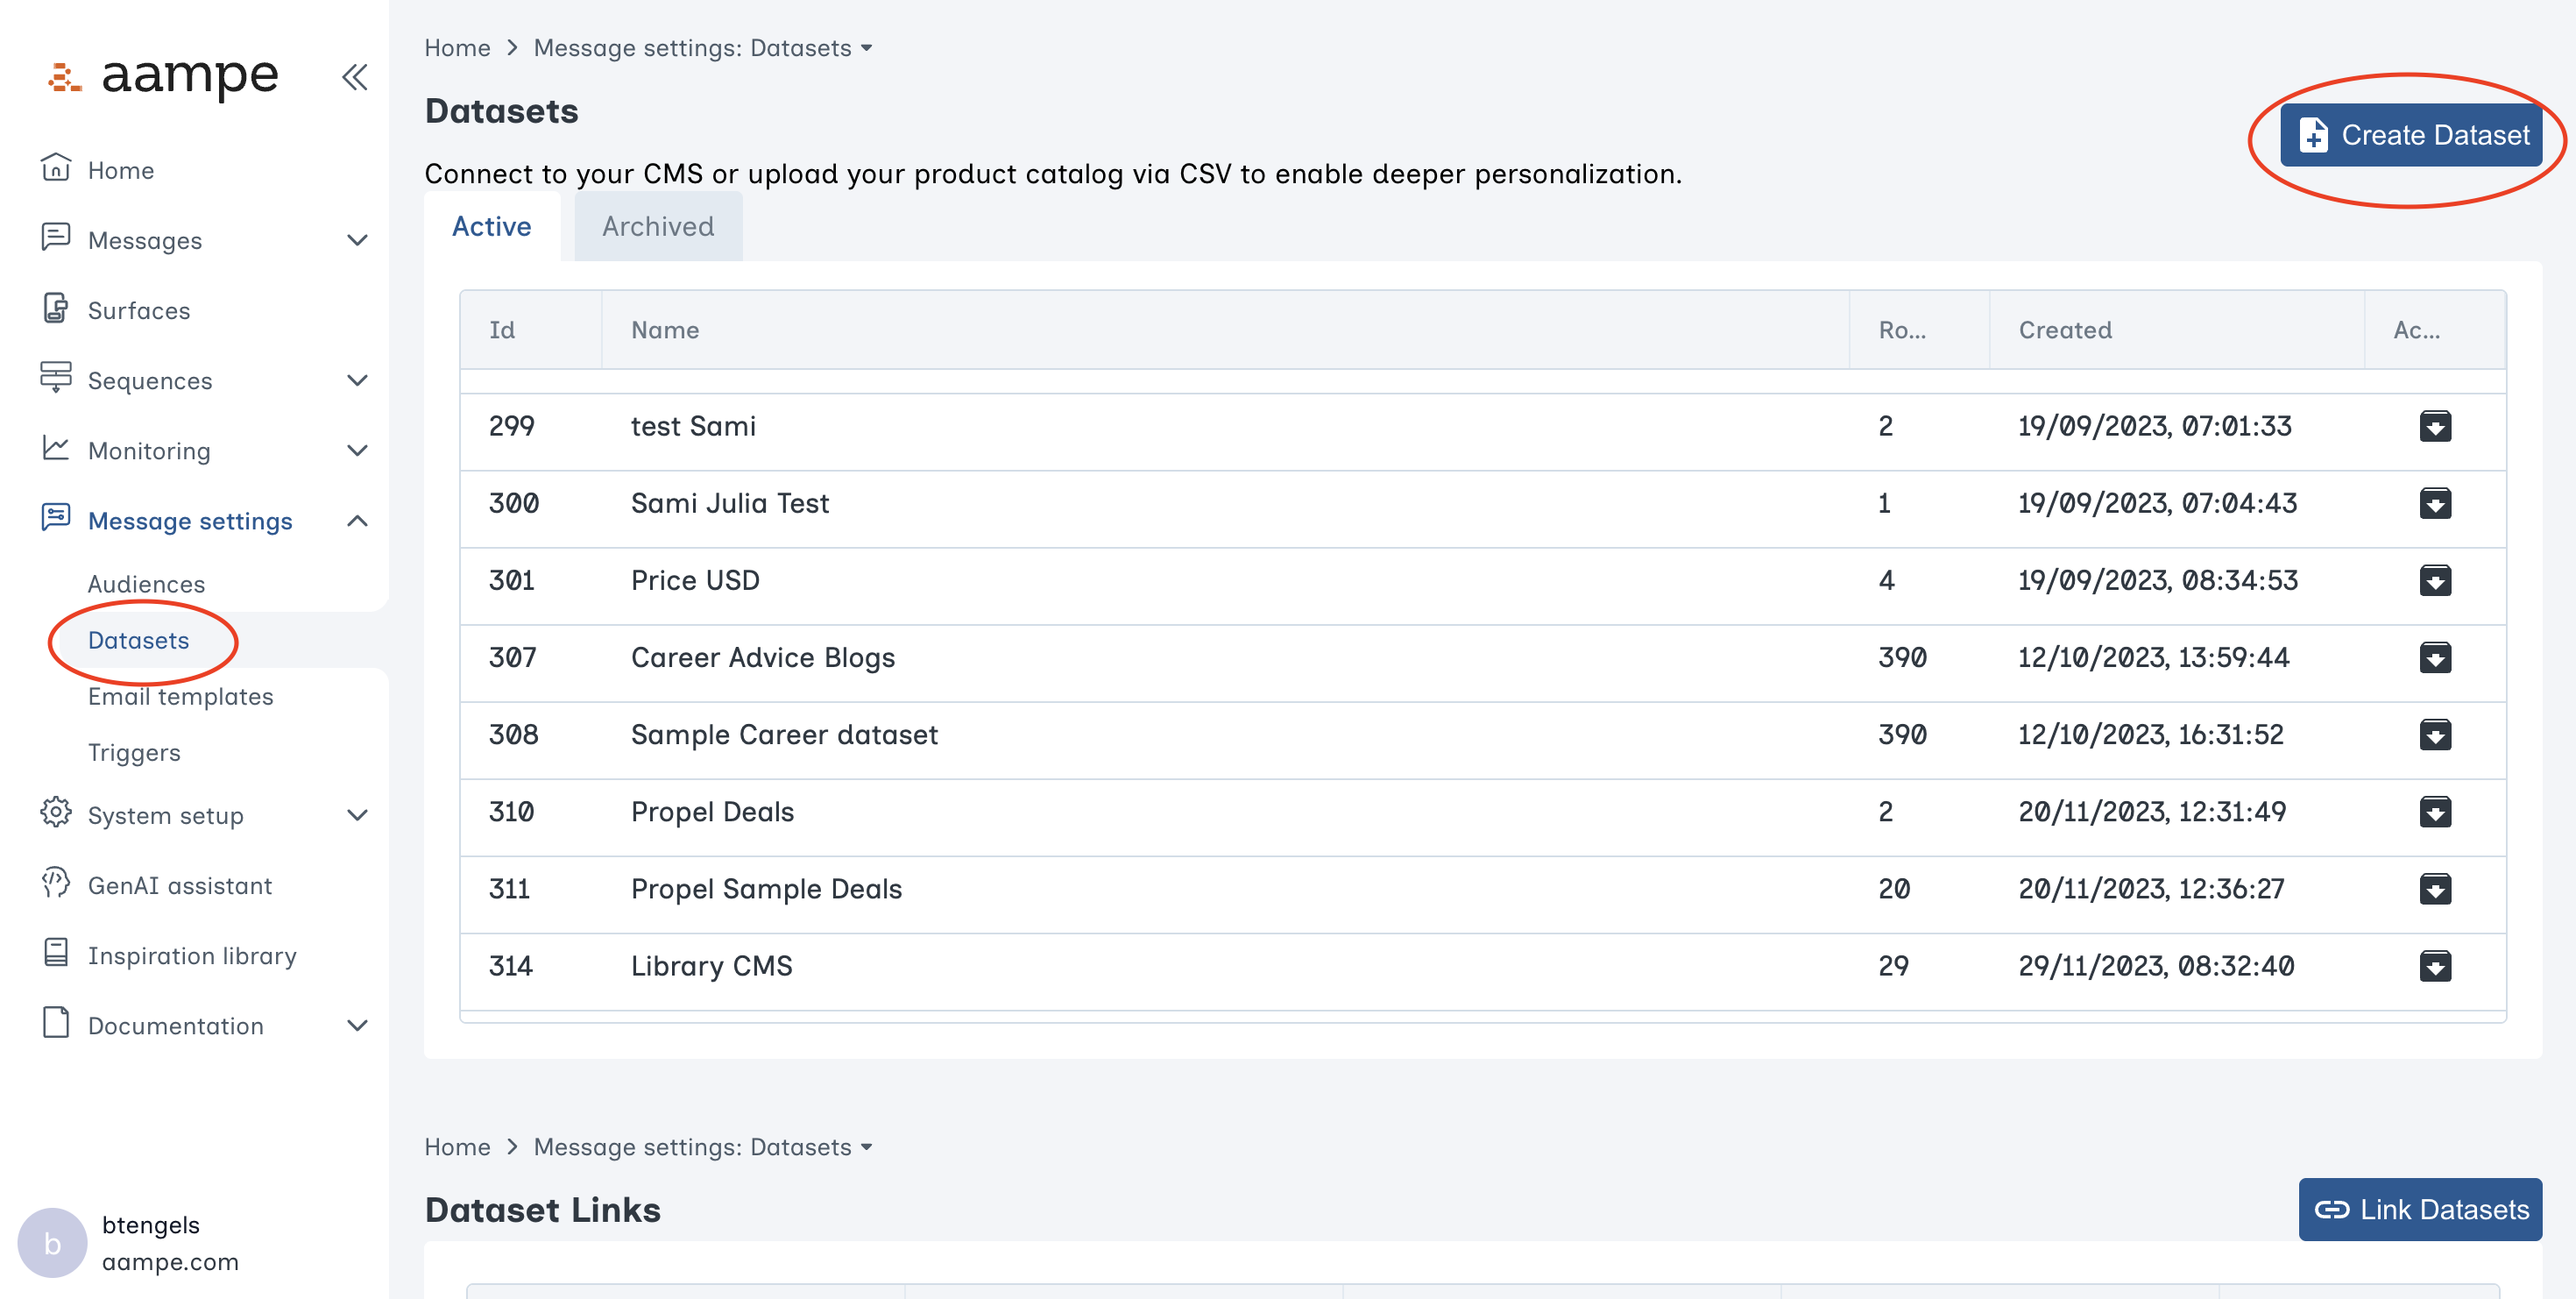Screen dimensions: 2576x1299
Task: Open Email templates in sidebar
Action: (180, 696)
